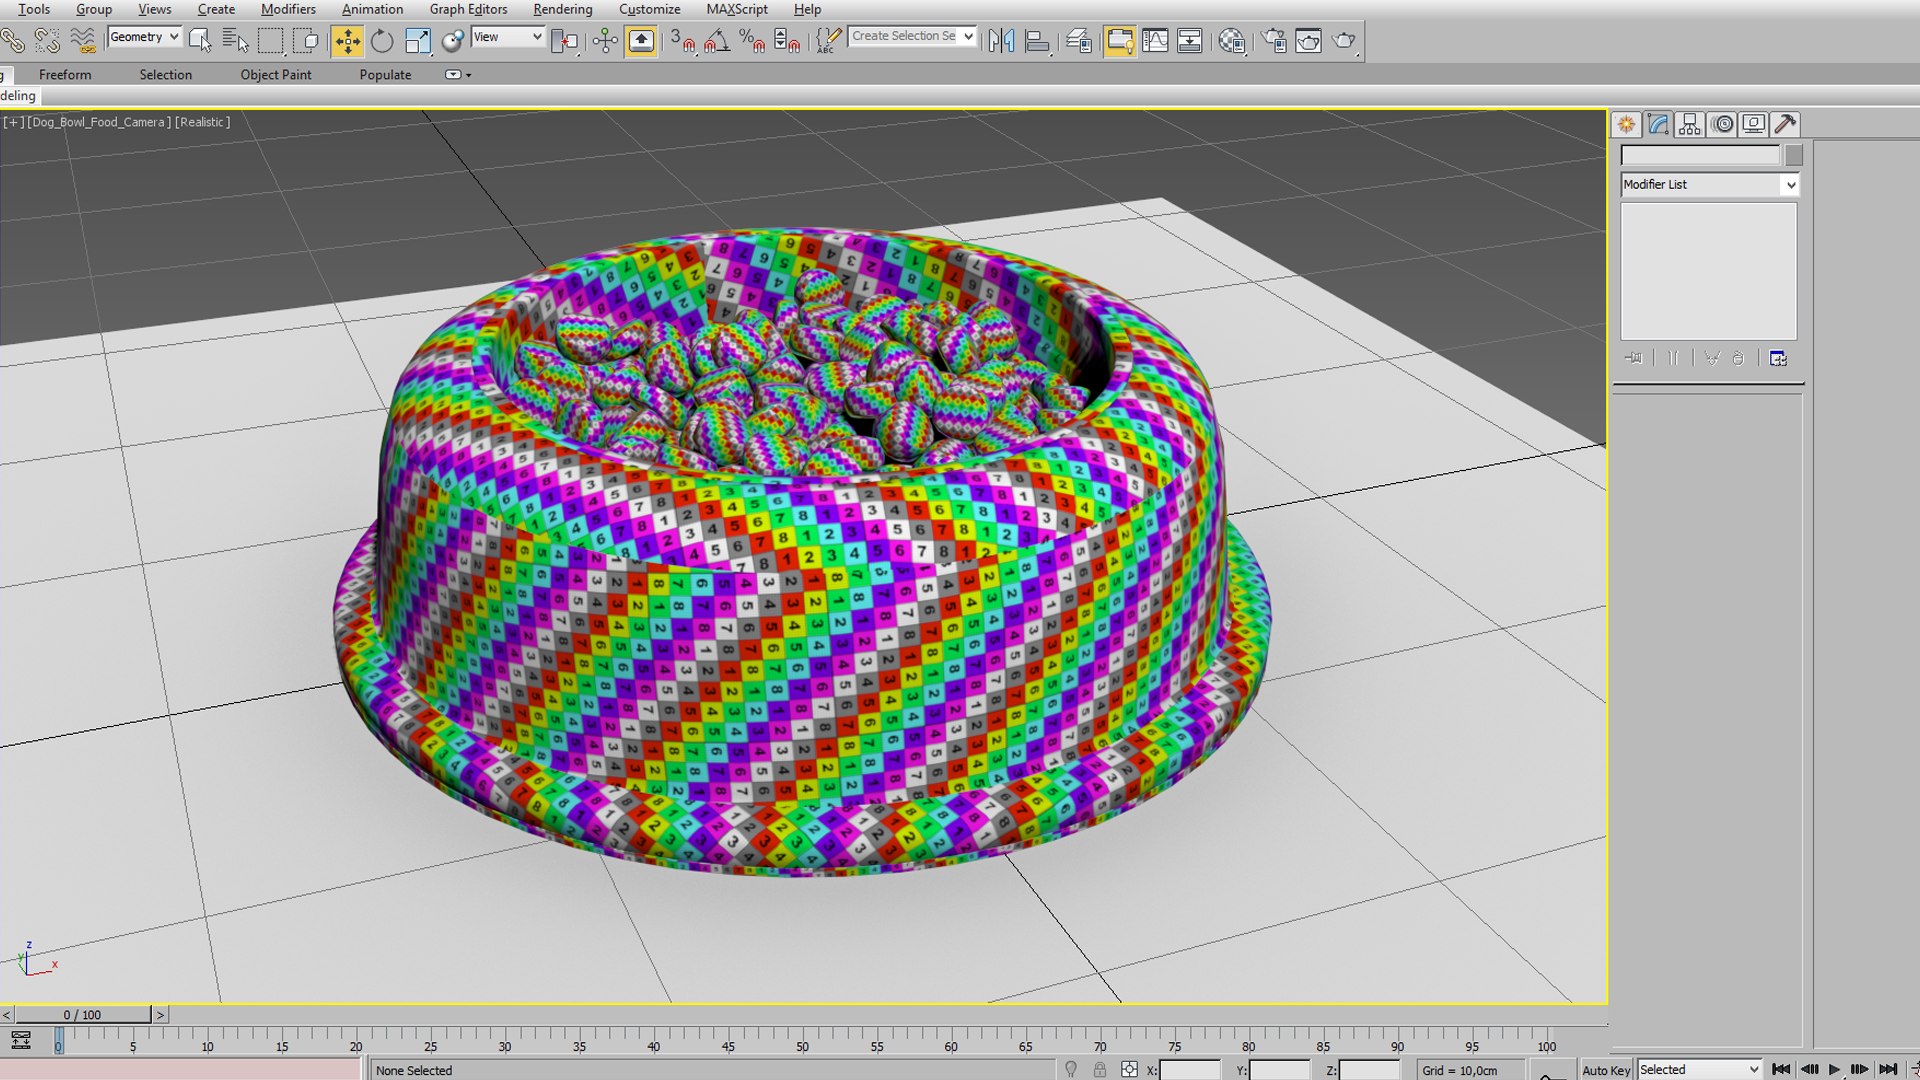1920x1080 pixels.
Task: Click the Select and Place icon
Action: [x=453, y=41]
